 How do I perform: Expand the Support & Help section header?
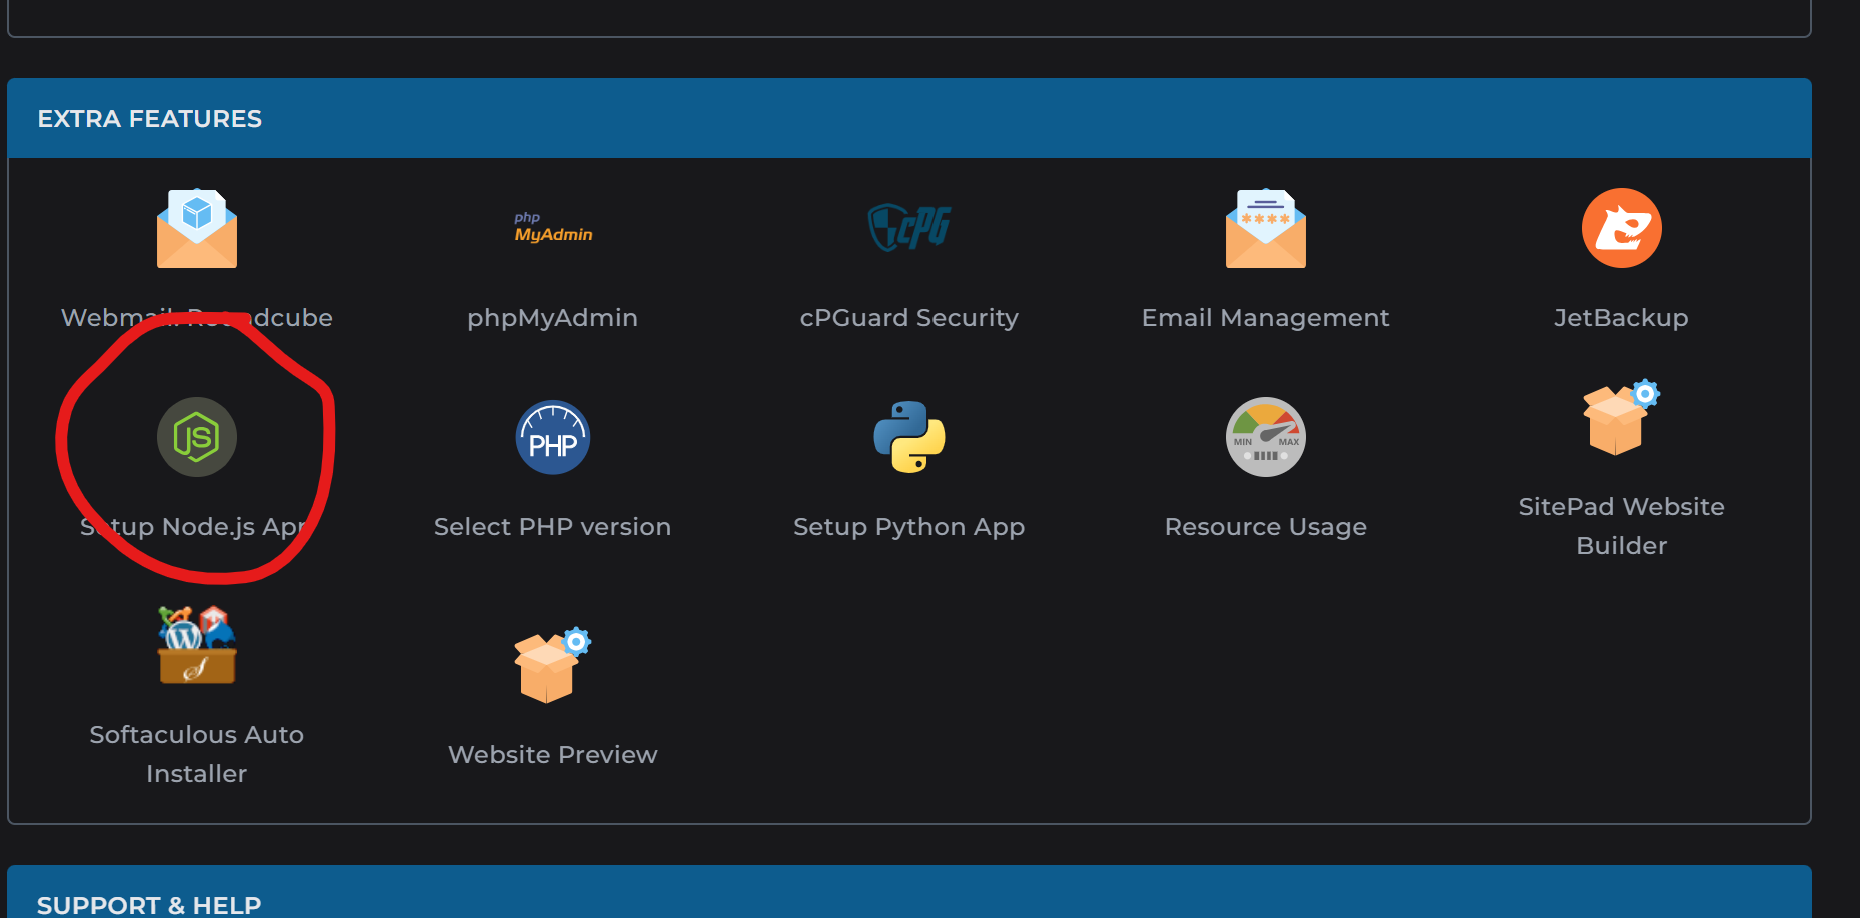point(149,904)
